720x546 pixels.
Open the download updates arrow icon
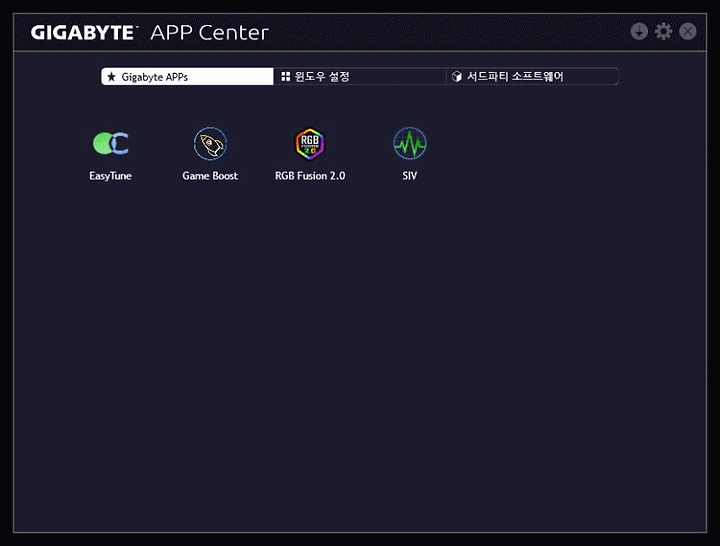(639, 32)
